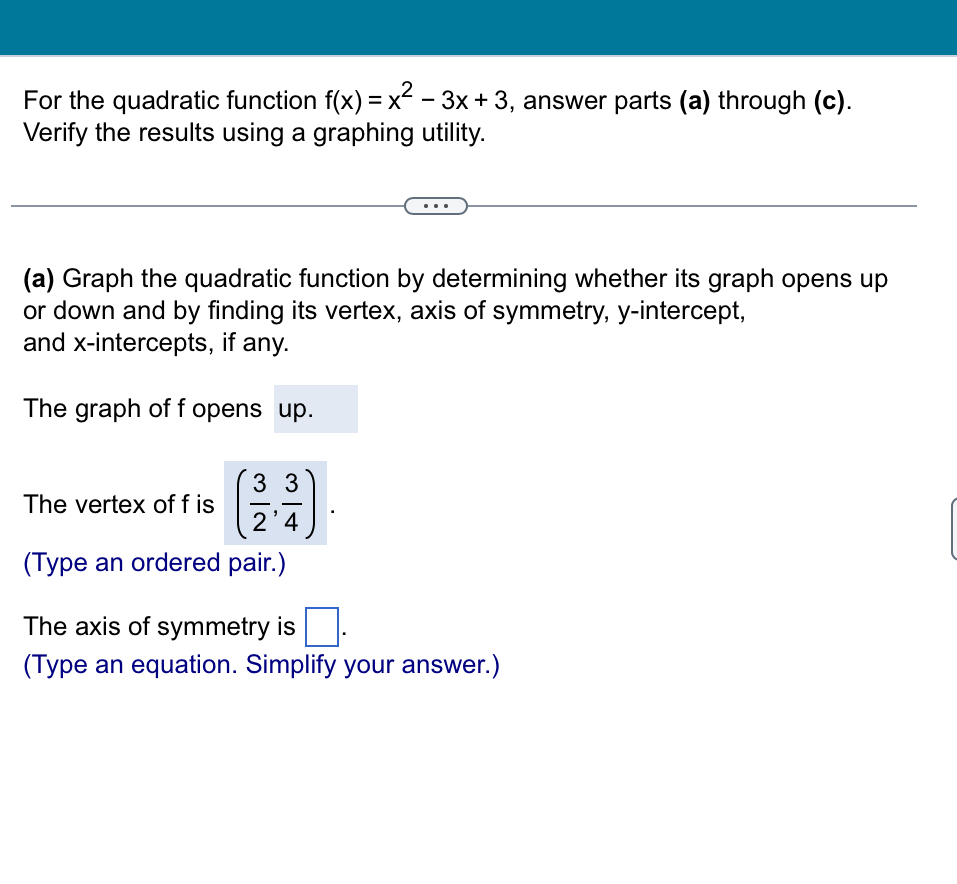This screenshot has width=957, height=884.
Task: Click the 'Type an equation' instruction text
Action: pyautogui.click(x=260, y=664)
